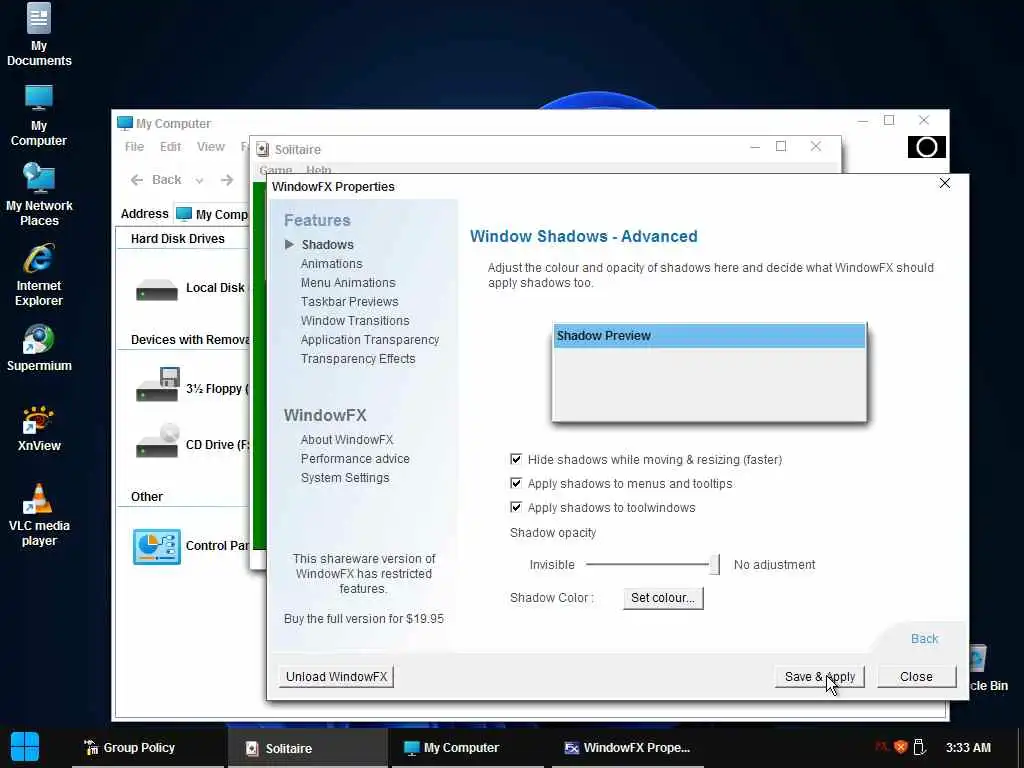Click the Address bar in My Computer
Screen dimensions: 1024x768
(212, 214)
